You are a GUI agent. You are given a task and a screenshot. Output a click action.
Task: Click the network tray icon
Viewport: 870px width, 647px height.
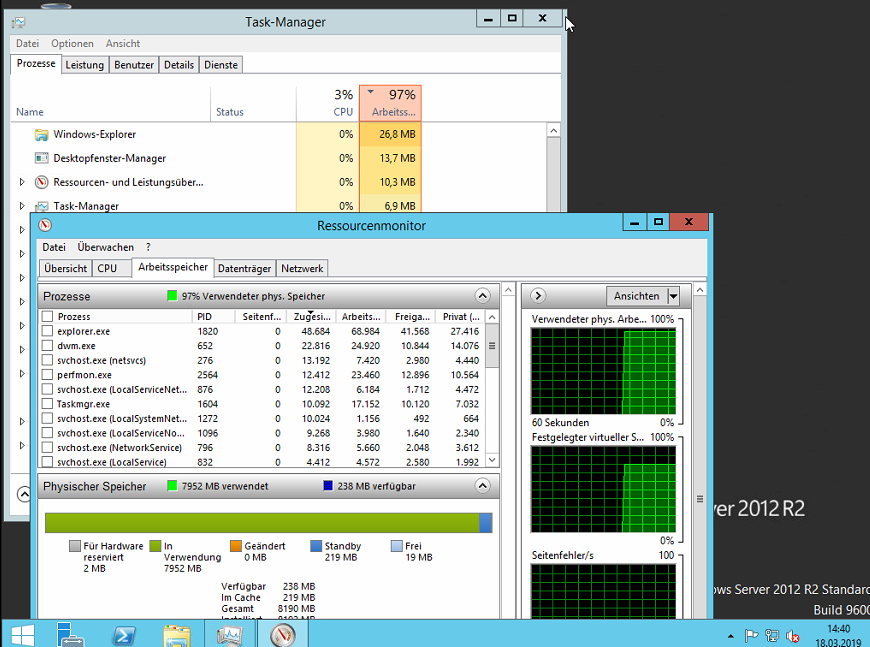click(x=772, y=636)
